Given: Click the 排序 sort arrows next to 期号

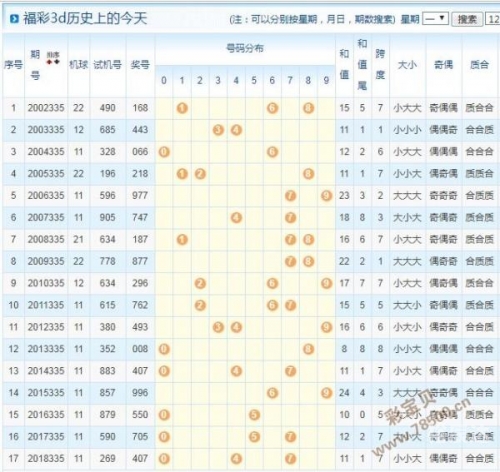Looking at the screenshot, I should (x=53, y=58).
